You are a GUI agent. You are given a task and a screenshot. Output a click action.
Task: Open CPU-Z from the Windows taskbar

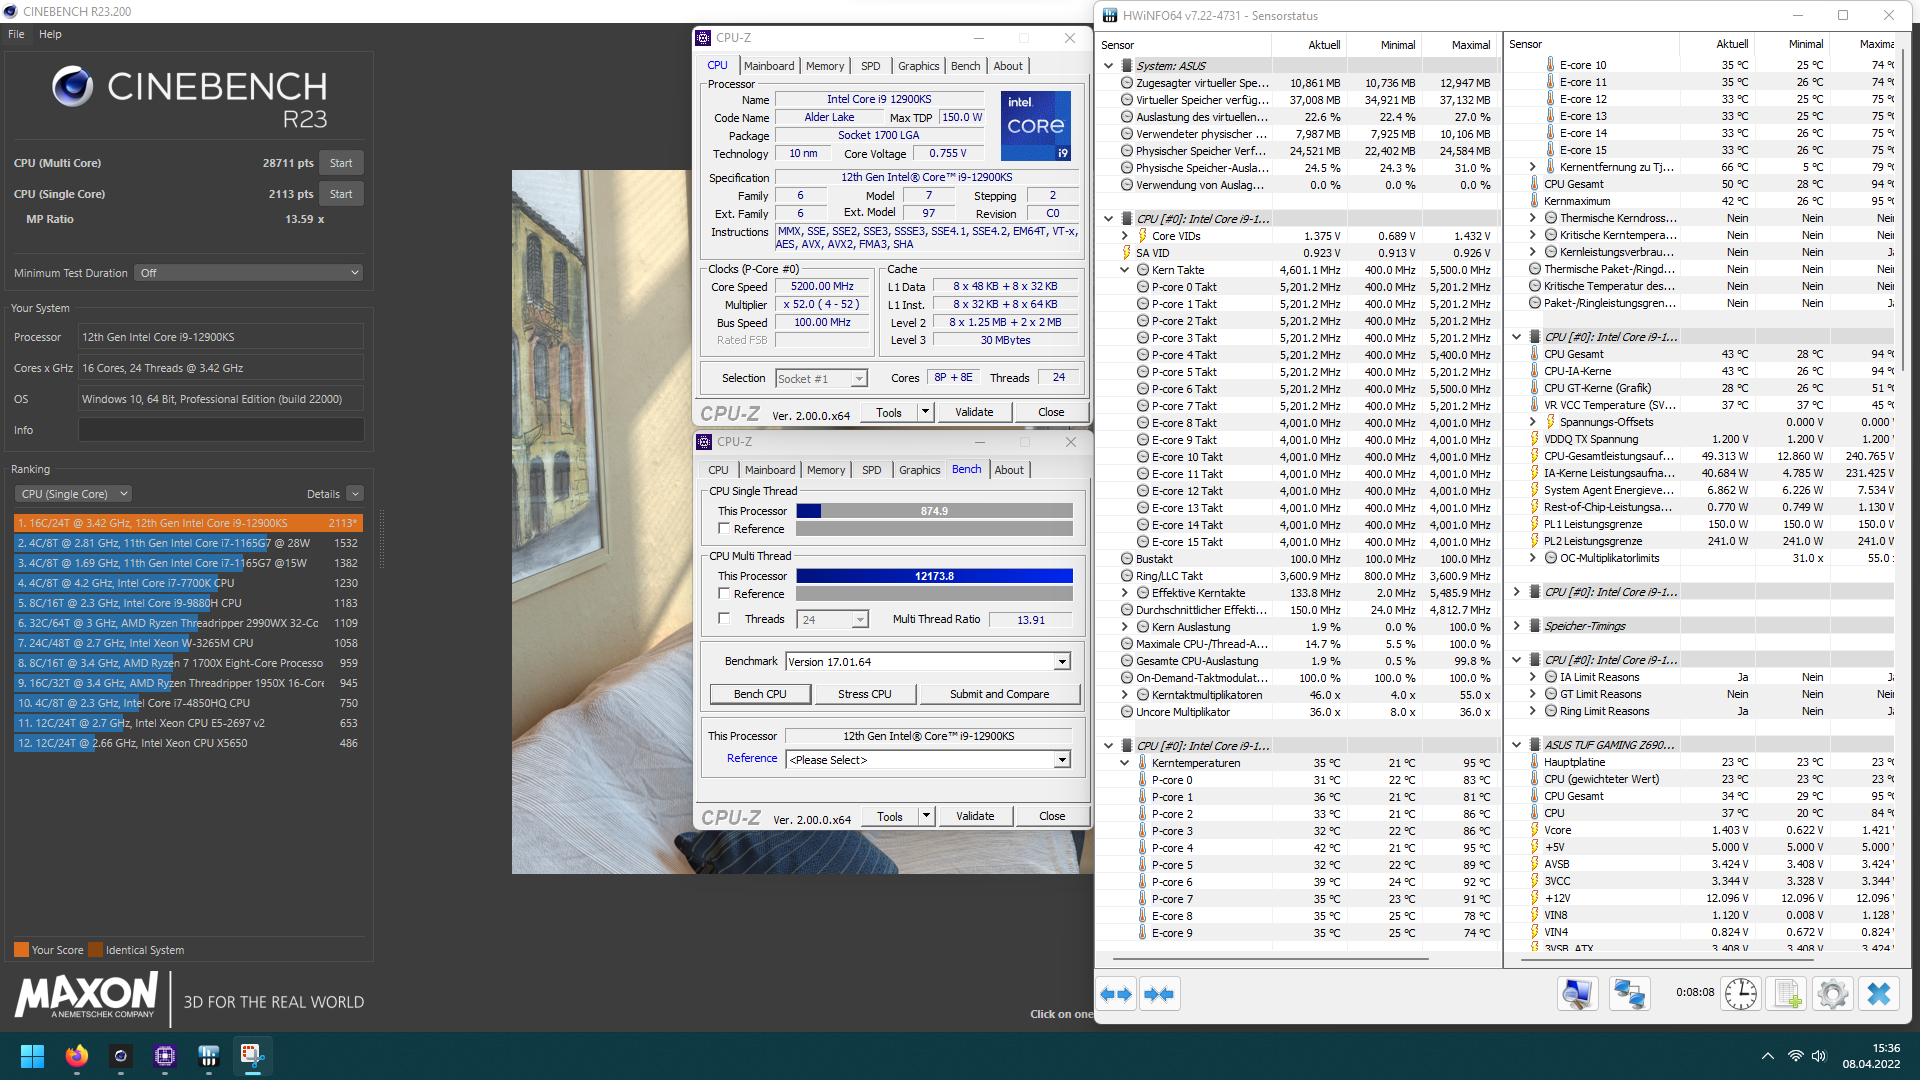pos(165,1056)
